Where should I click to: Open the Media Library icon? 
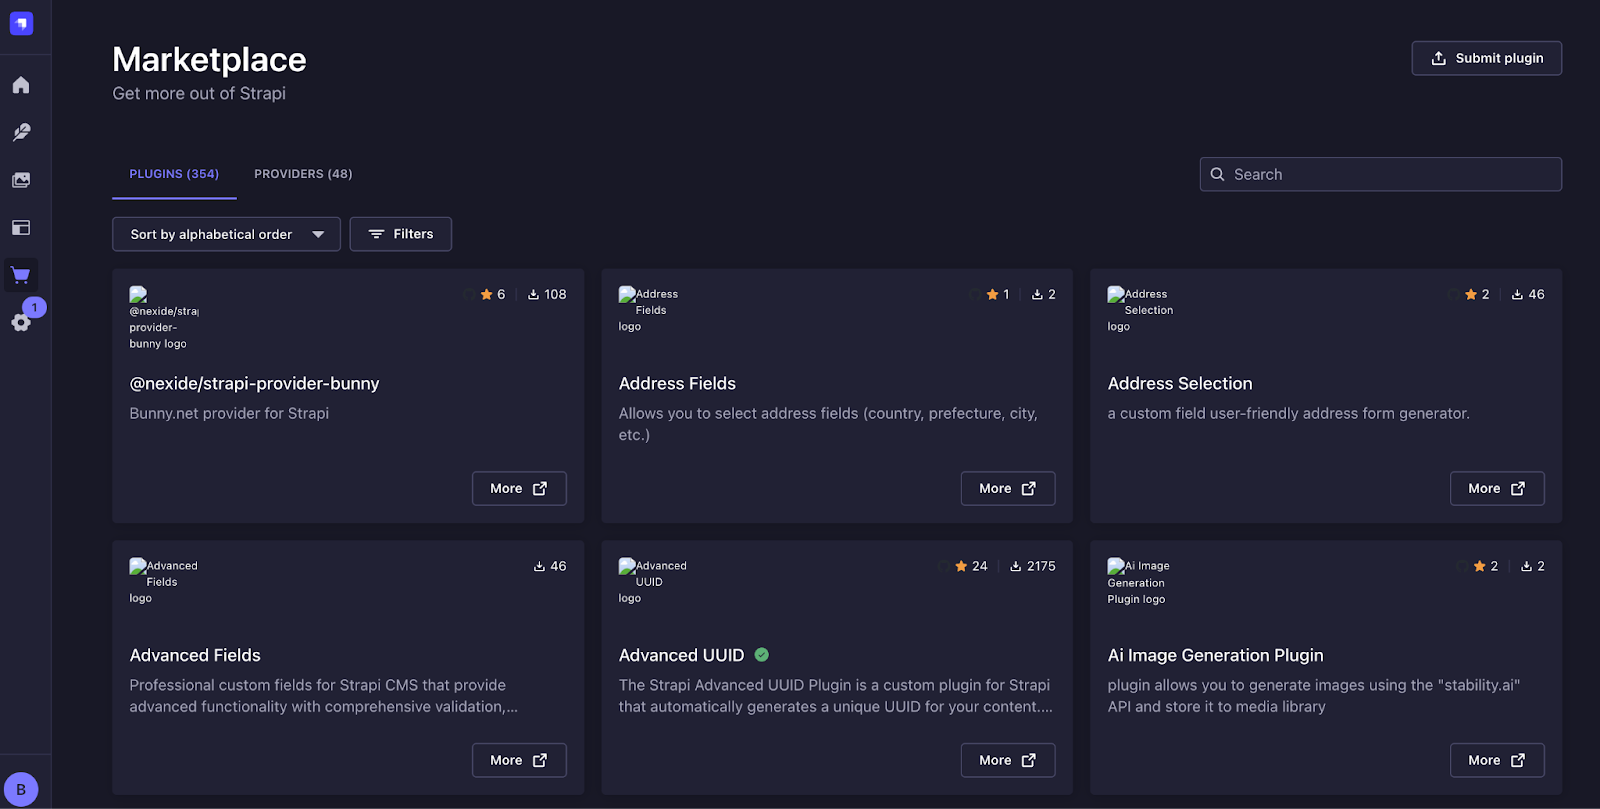tap(21, 180)
